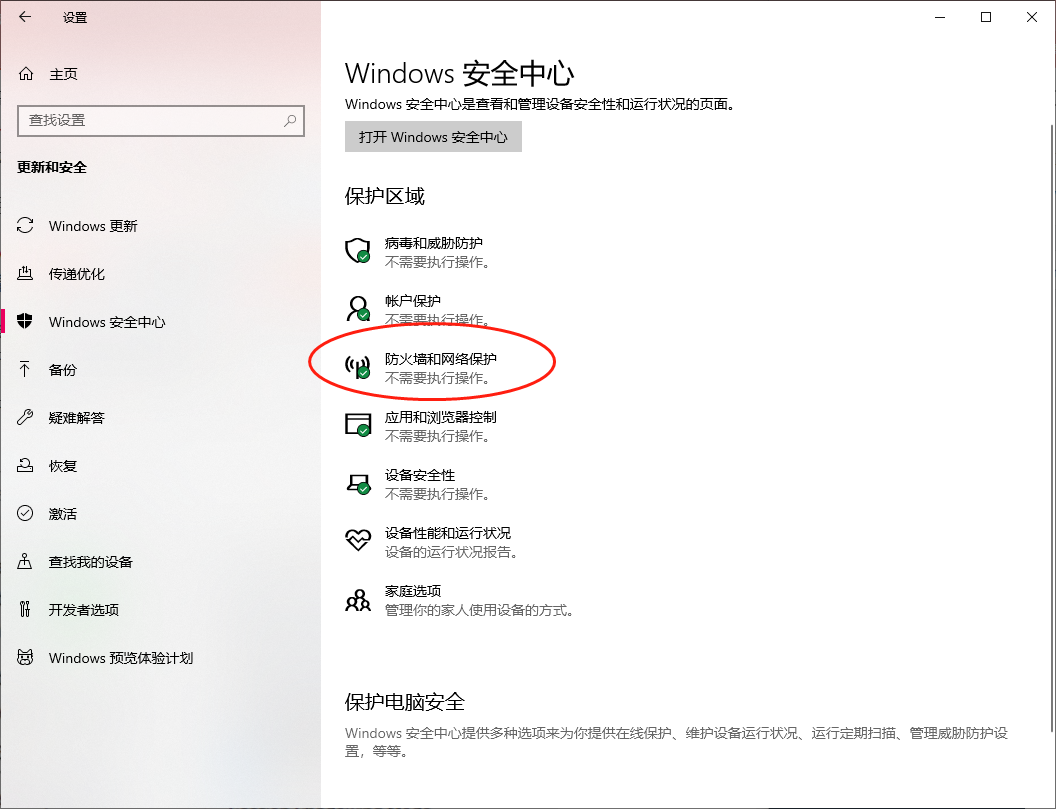Go to 传递优化 in the sidebar
Screen dimensions: 1056x809
[77, 274]
